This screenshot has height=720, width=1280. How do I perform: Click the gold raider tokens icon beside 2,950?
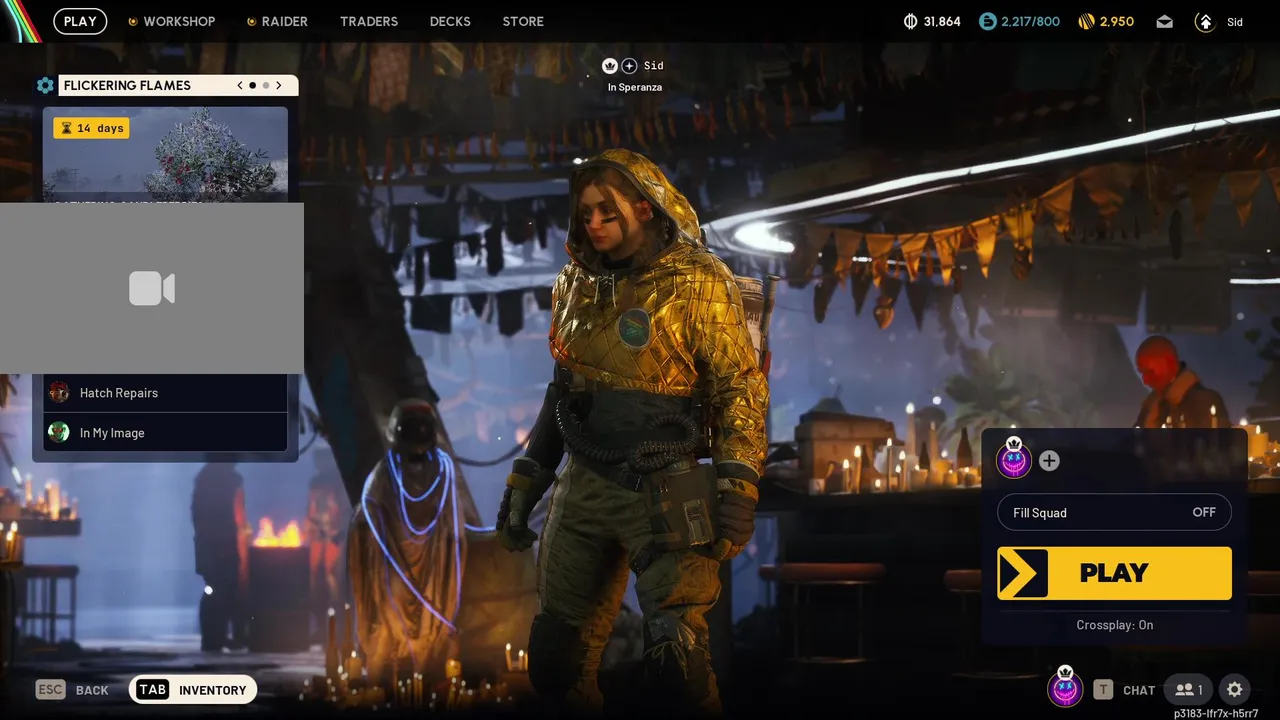click(x=1087, y=21)
